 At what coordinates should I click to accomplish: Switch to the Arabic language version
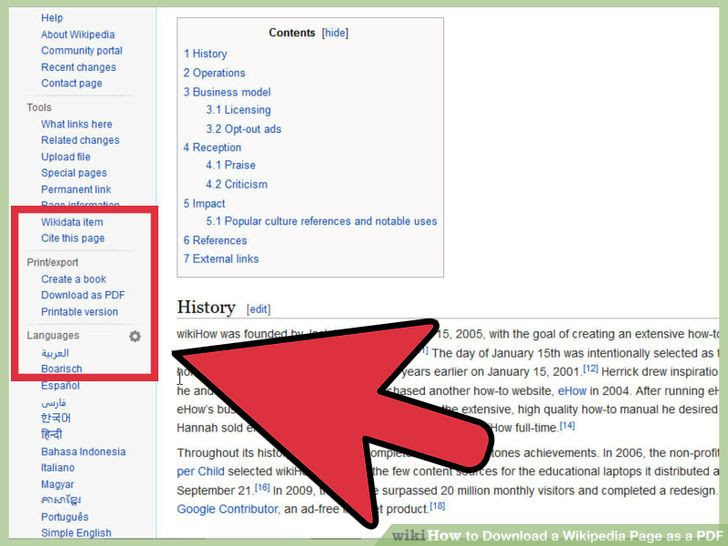click(x=55, y=353)
